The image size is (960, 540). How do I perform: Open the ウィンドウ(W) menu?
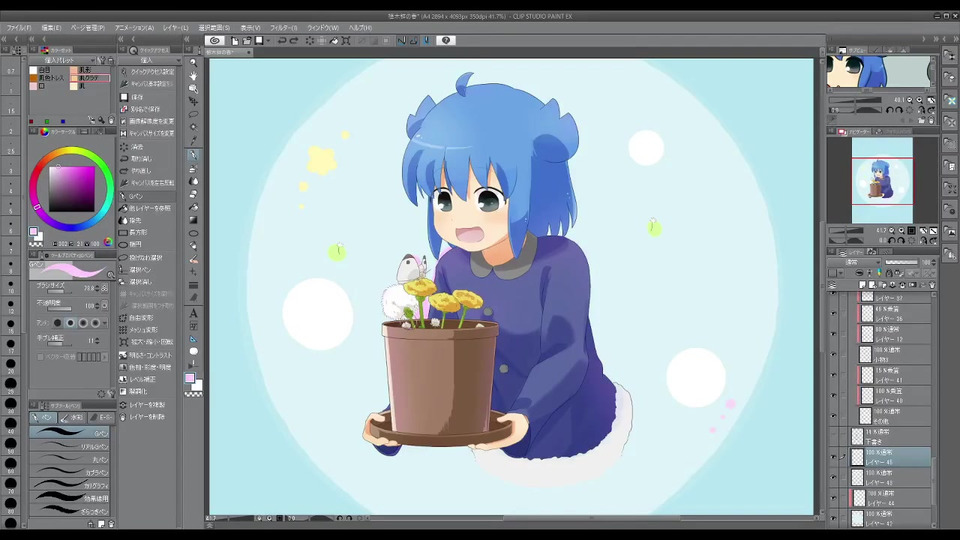click(323, 28)
